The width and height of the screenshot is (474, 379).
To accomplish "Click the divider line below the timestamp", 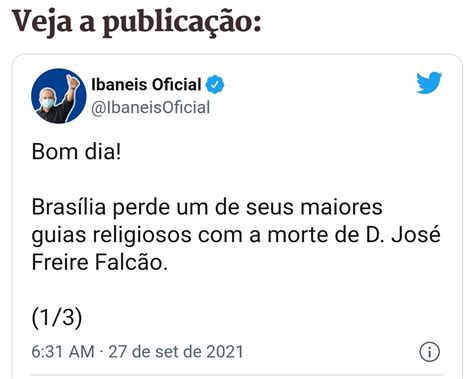I will pos(237,375).
